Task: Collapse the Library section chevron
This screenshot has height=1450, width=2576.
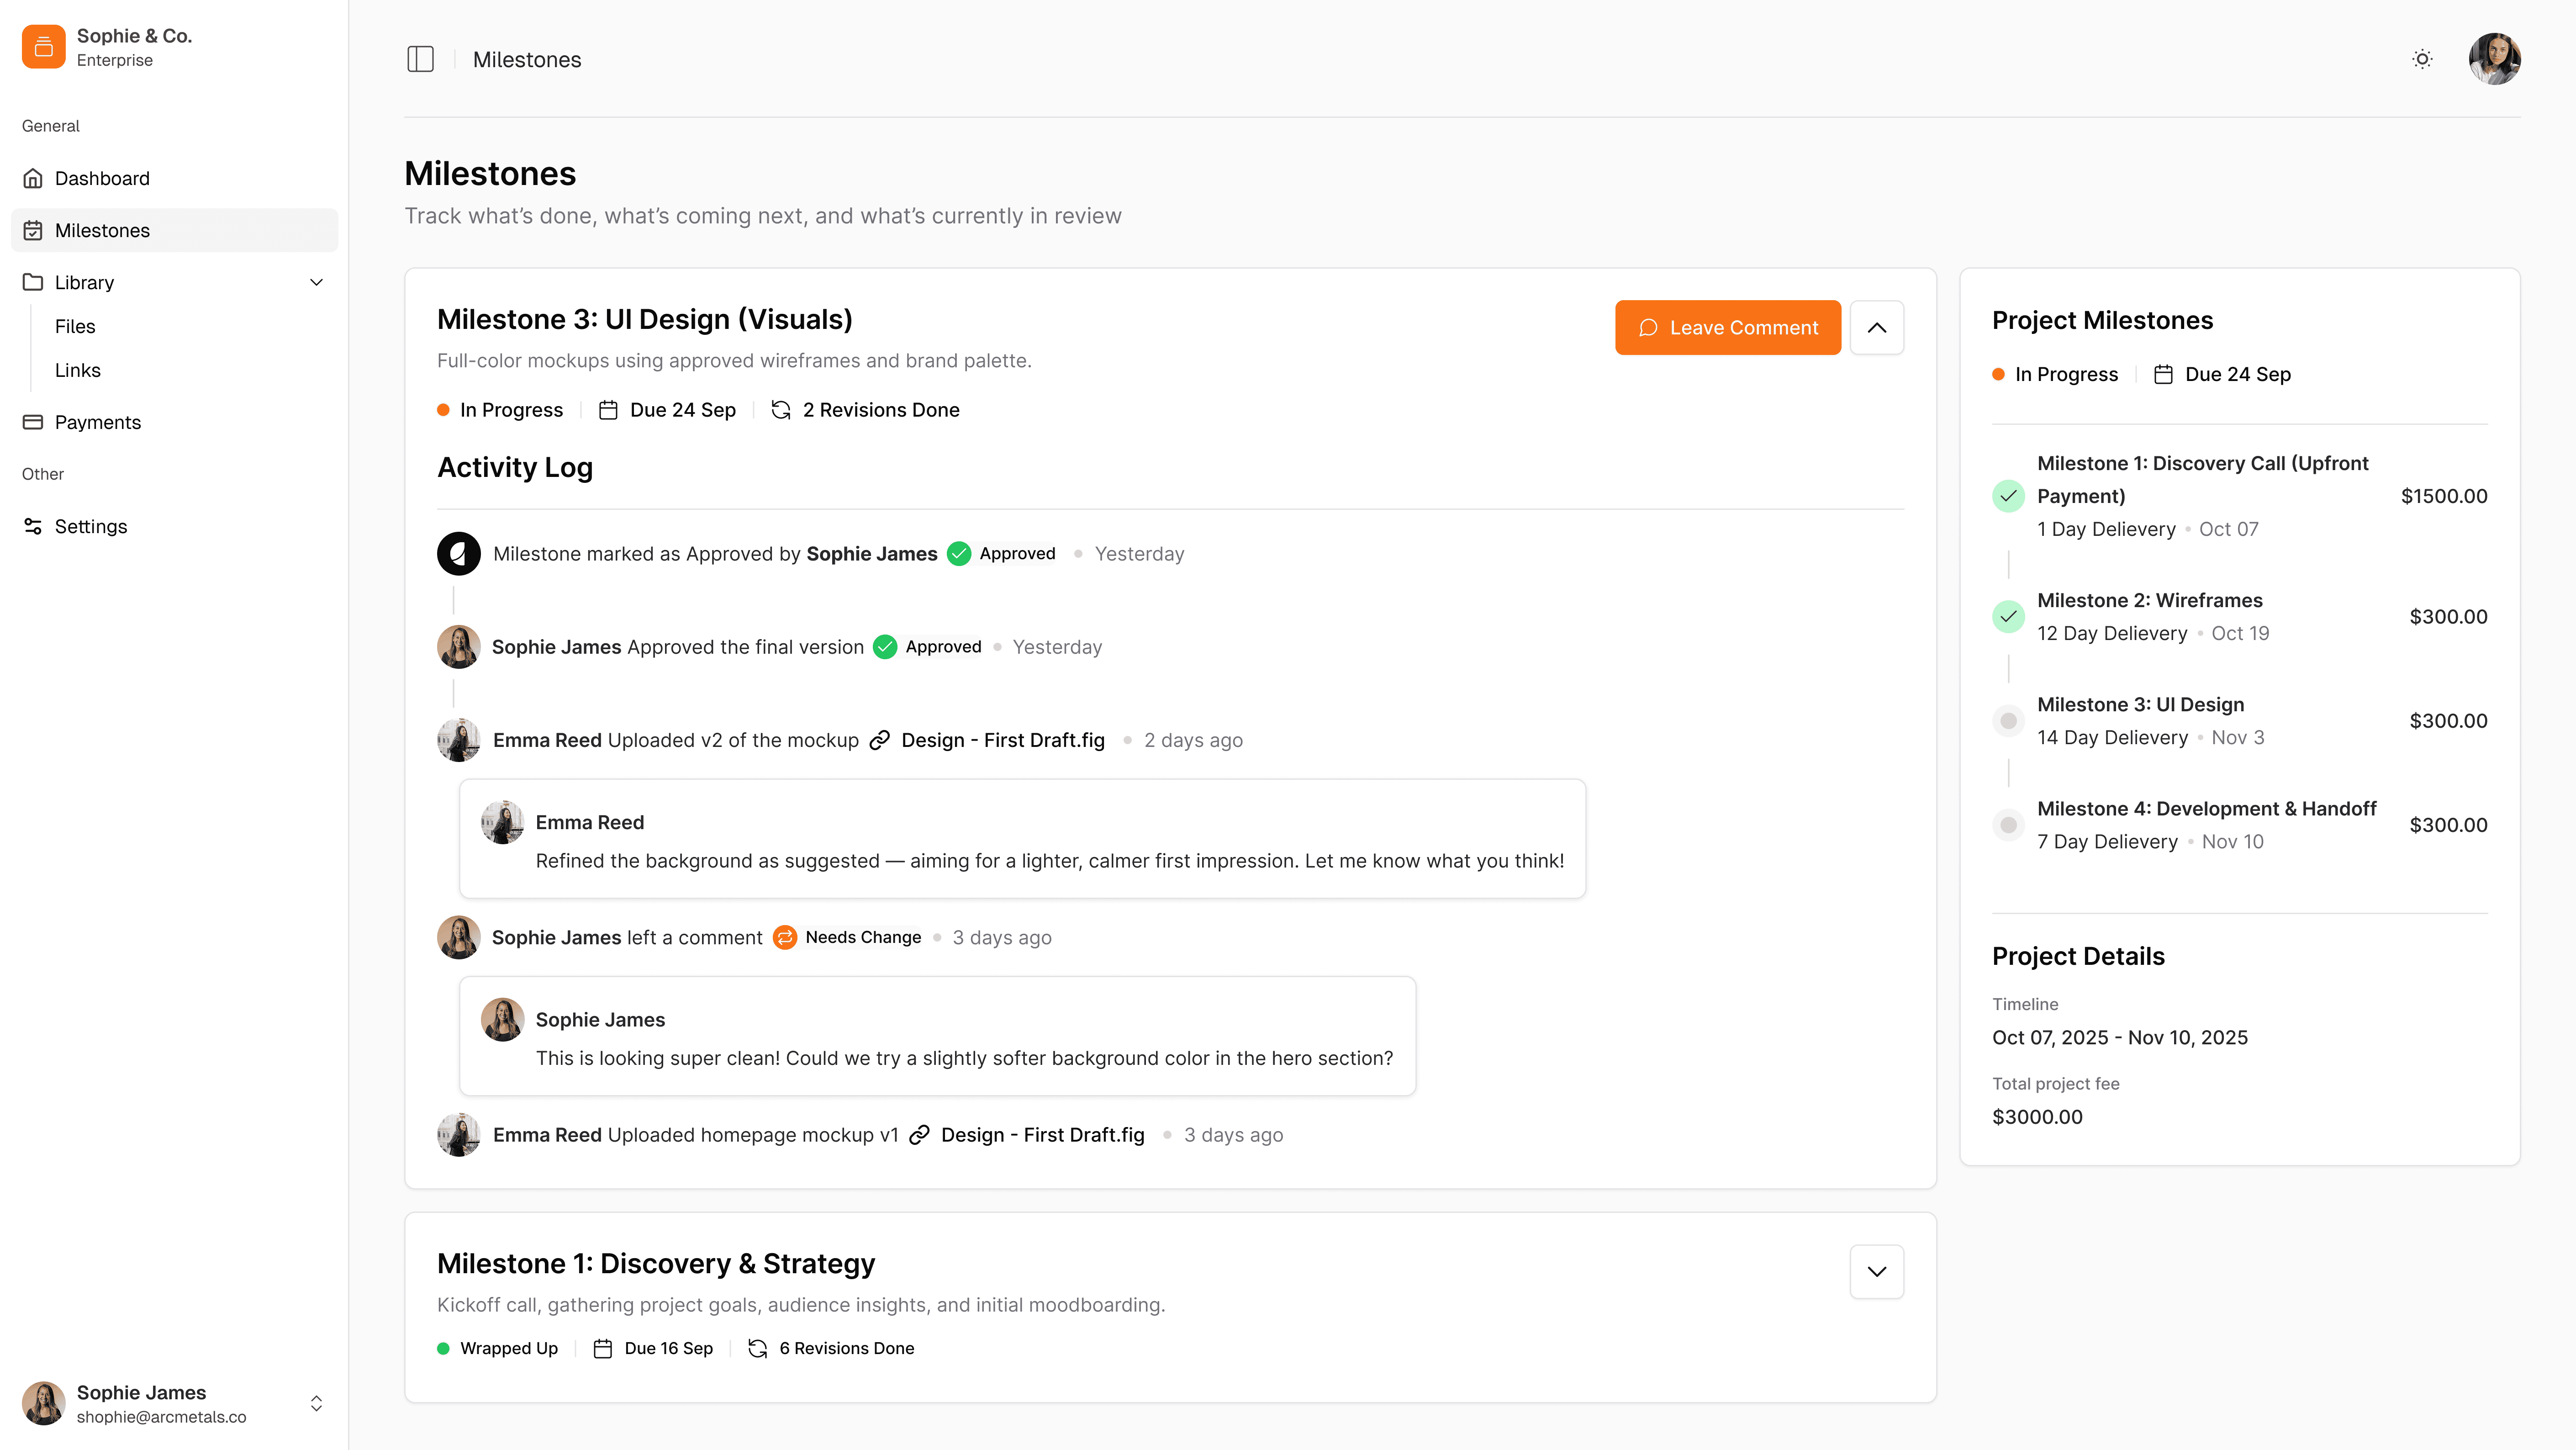Action: [316, 282]
